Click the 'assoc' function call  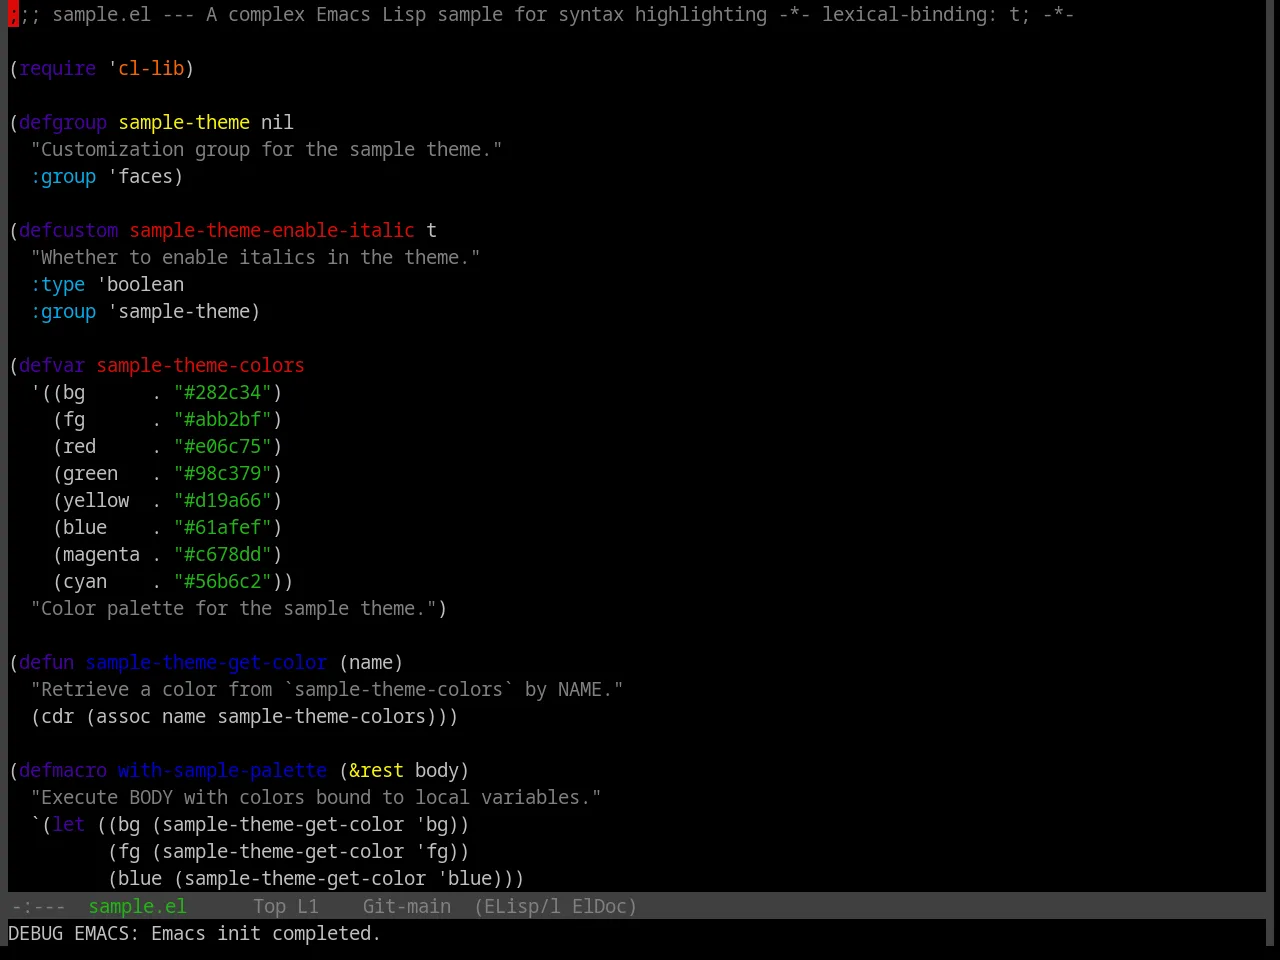coord(123,716)
